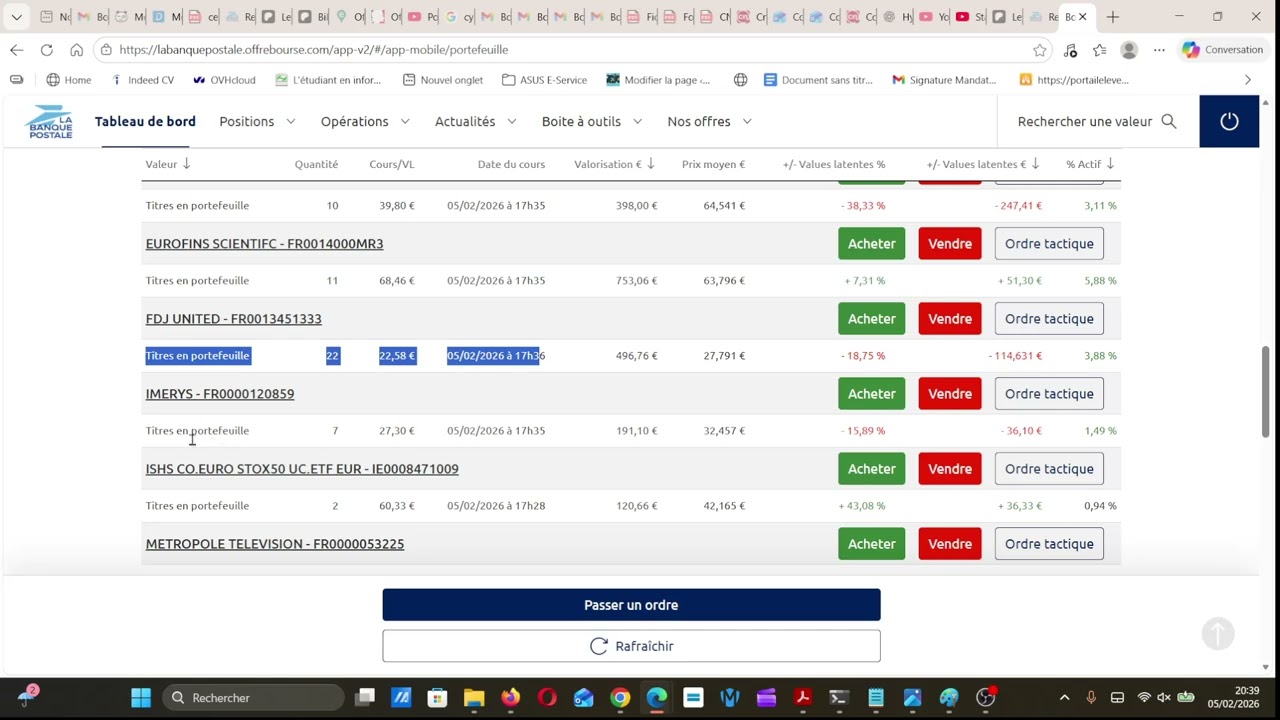The image size is (1280, 720).
Task: Click Acheter for EUROFINS SCIENTIFC
Action: click(871, 244)
